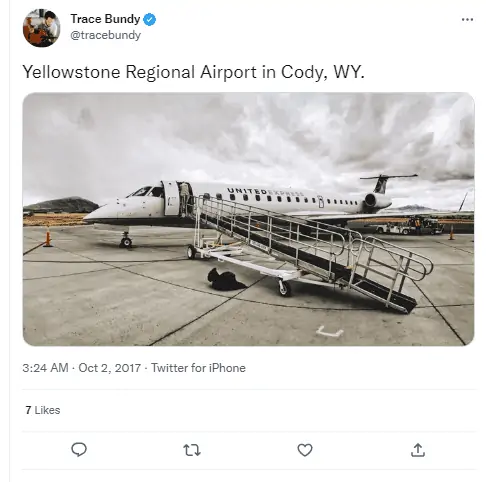Open the three-dot more options menu

point(467,19)
